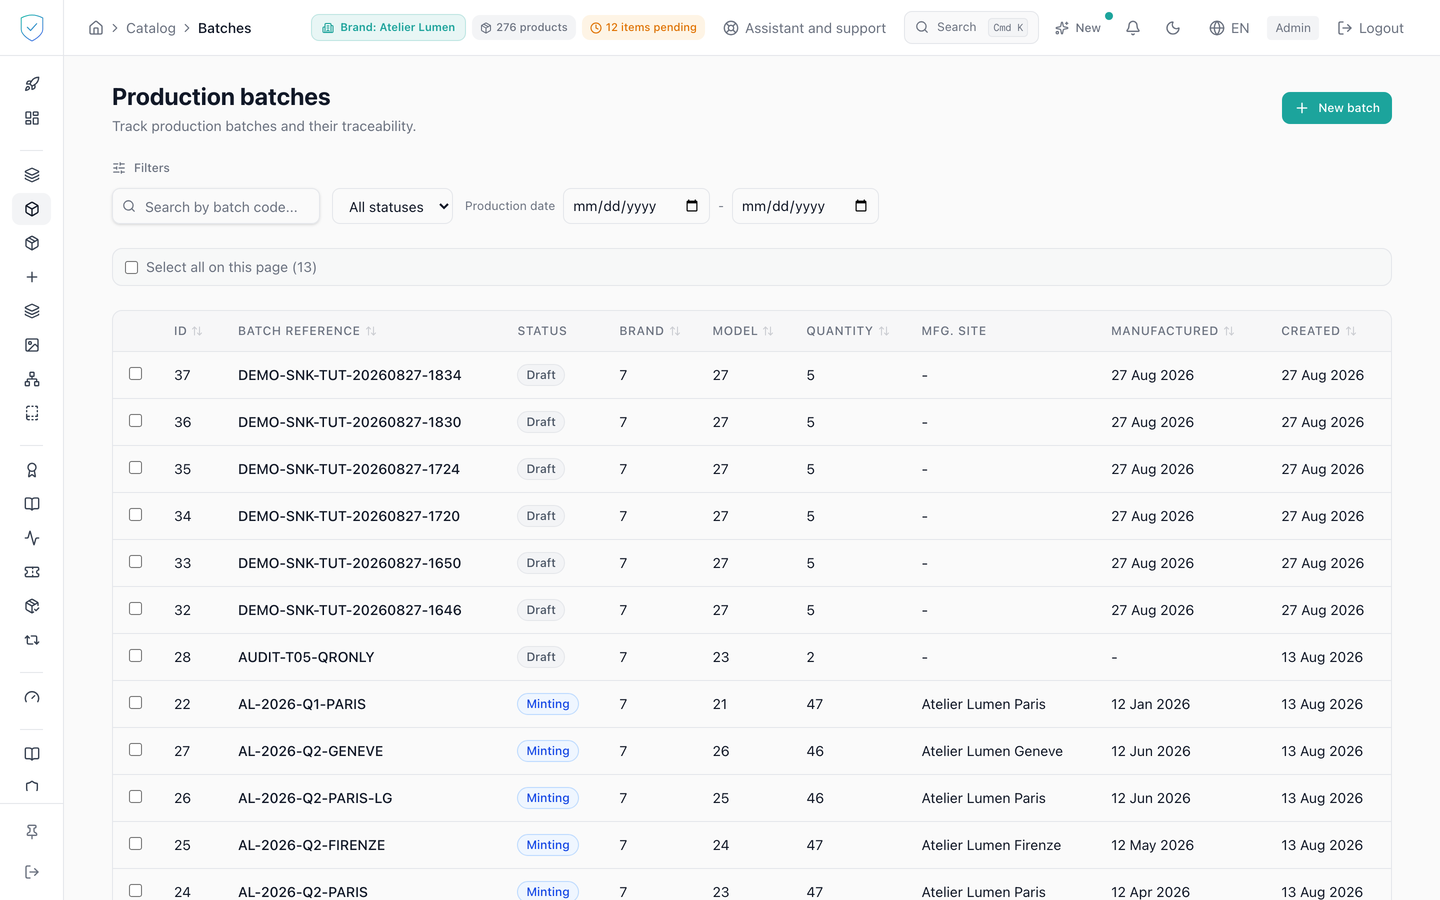Open the All statuses dropdown
Image resolution: width=1440 pixels, height=900 pixels.
coord(392,206)
